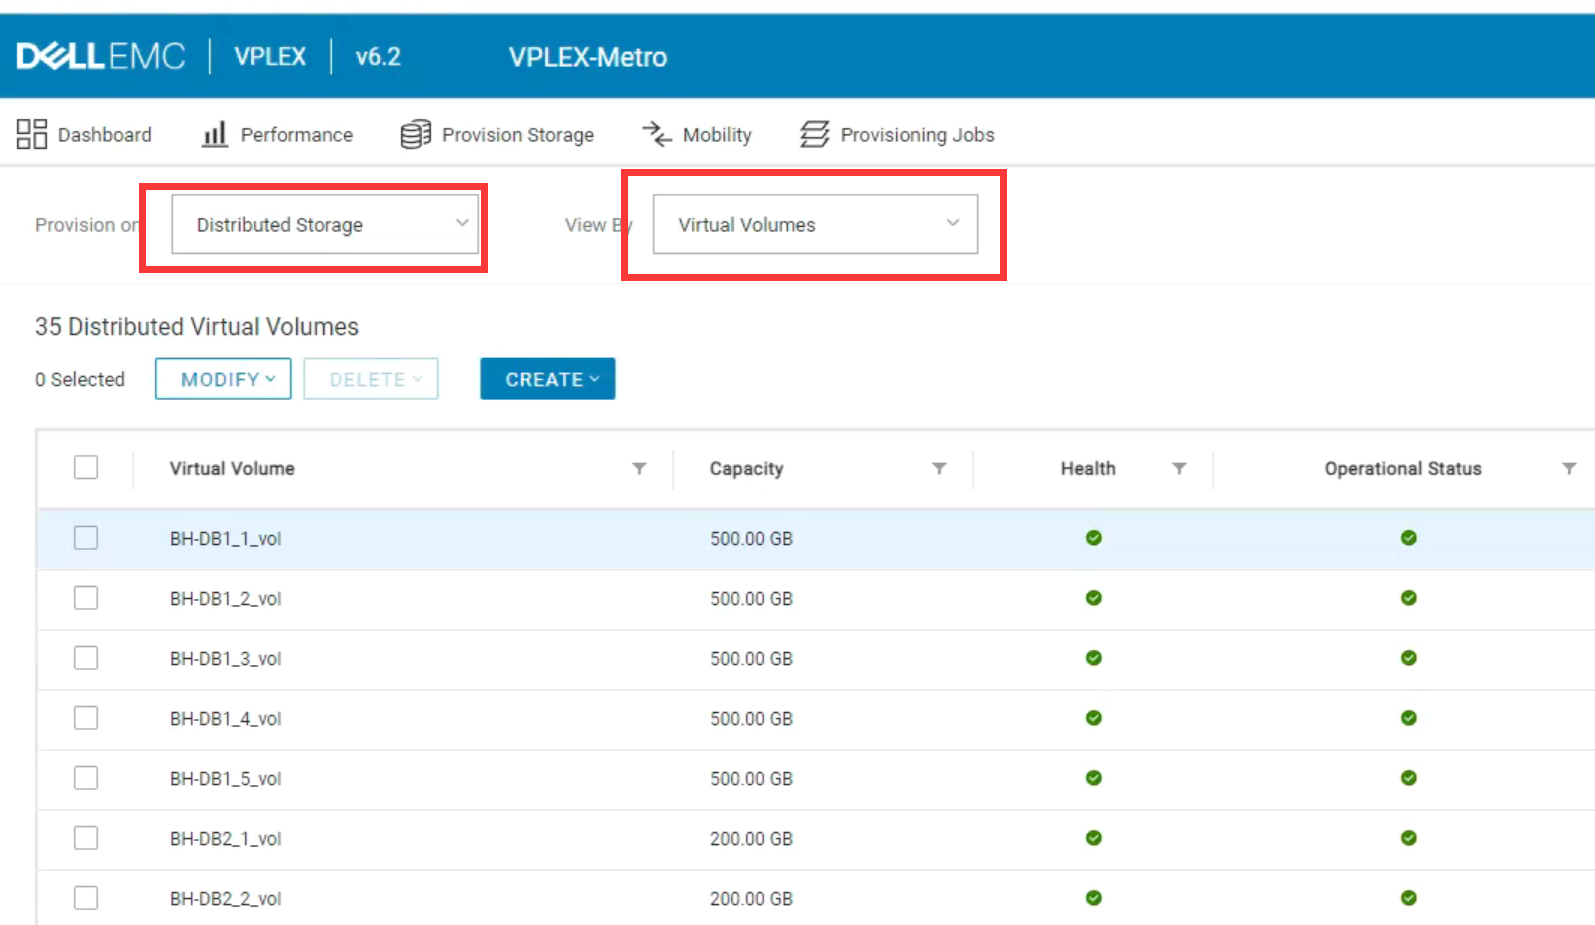Open the Operational Status column filter
Screen dimensions: 1595x925
1569,468
